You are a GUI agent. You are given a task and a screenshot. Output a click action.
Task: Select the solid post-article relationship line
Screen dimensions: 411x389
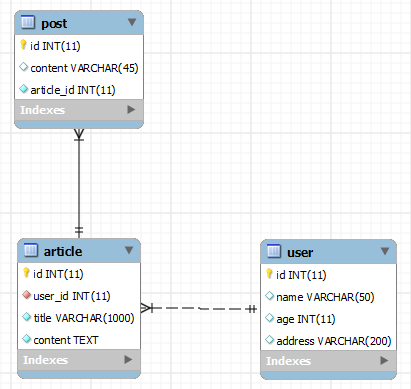click(79, 183)
